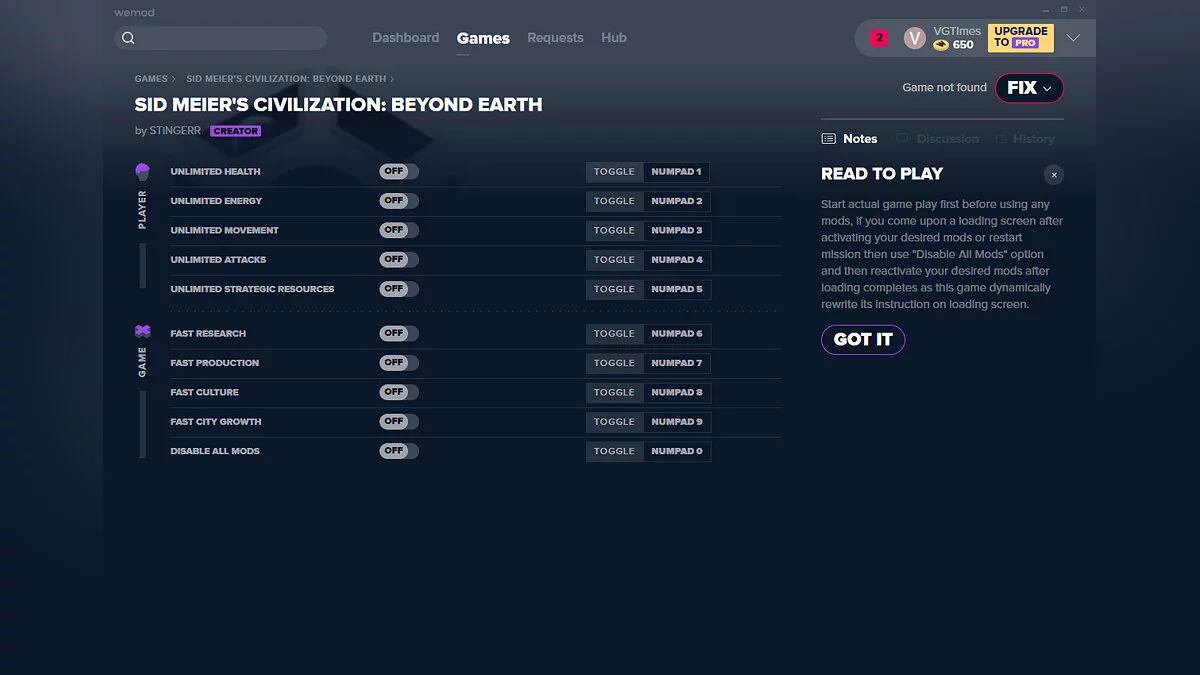
Task: Click the Discussion speech bubble icon
Action: tap(902, 139)
